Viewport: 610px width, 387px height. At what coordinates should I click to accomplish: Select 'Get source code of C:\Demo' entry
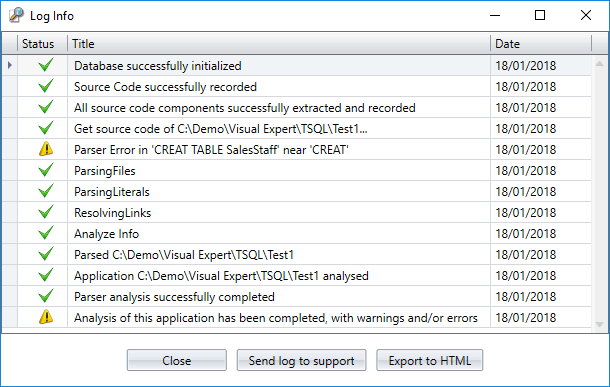[221, 129]
